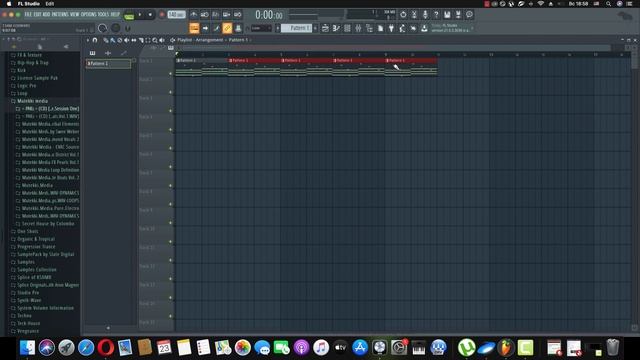
Task: Toggle wait for input before playing
Action: point(204,15)
